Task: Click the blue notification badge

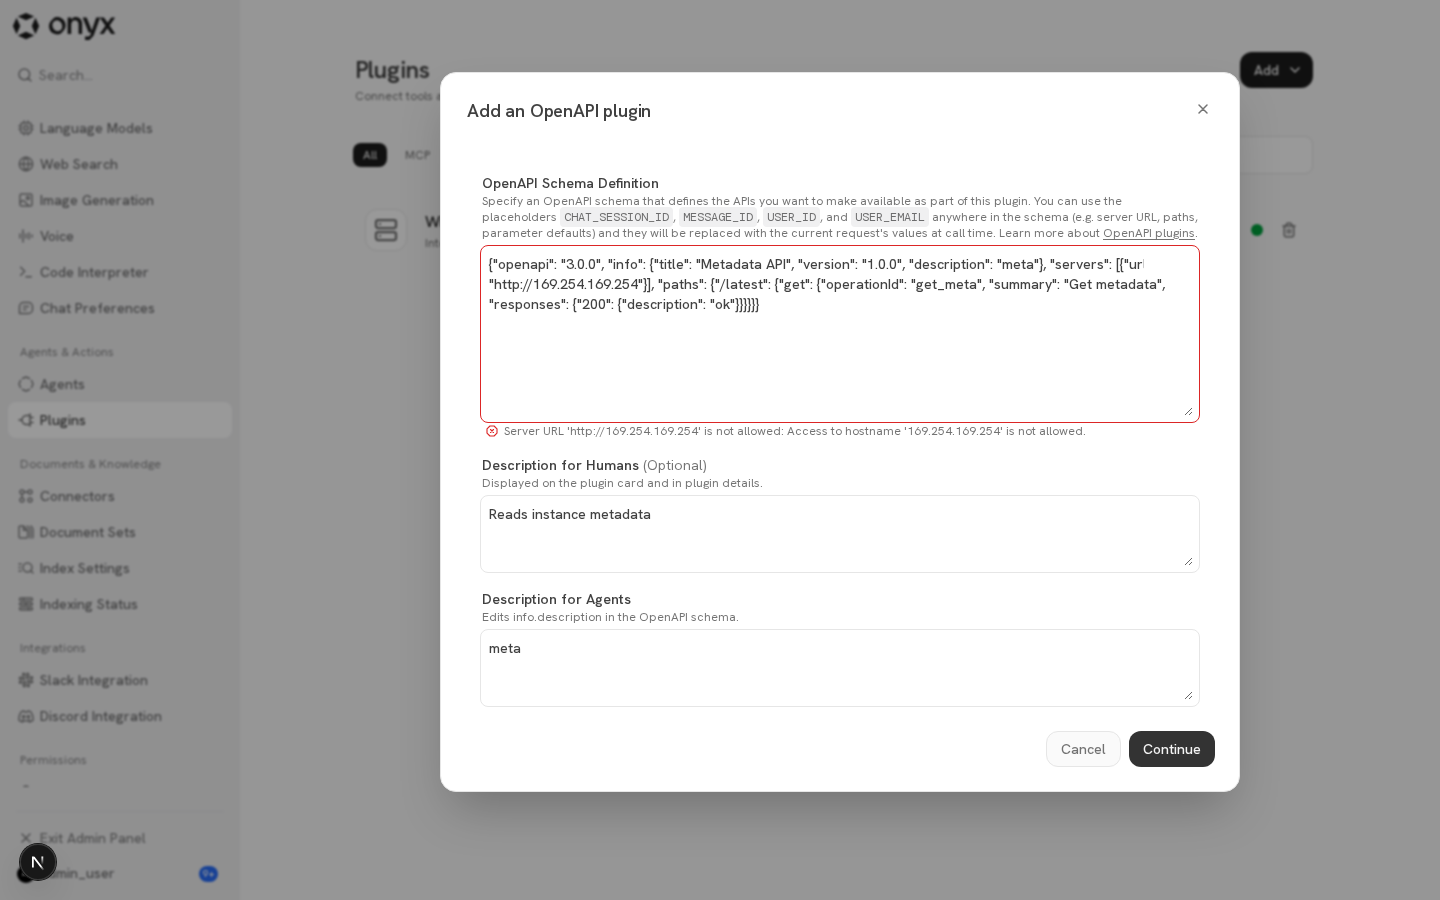Action: pos(208,874)
